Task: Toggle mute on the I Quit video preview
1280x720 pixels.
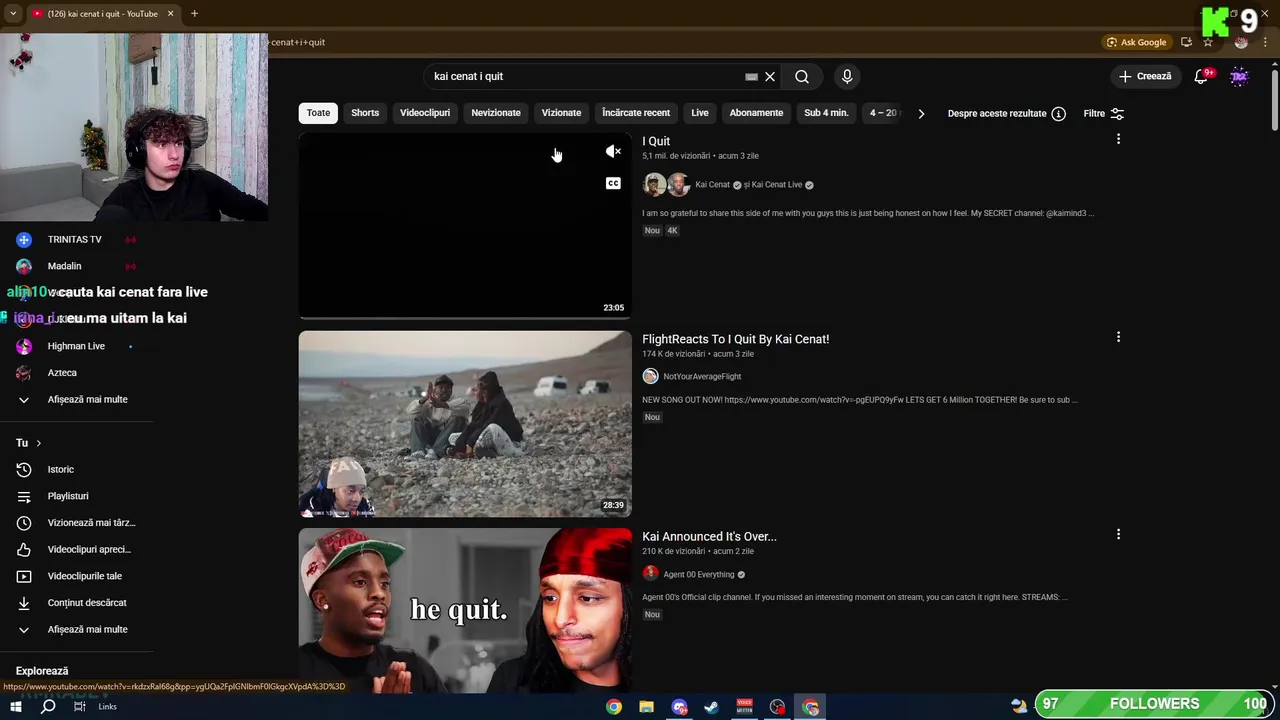Action: coord(613,151)
